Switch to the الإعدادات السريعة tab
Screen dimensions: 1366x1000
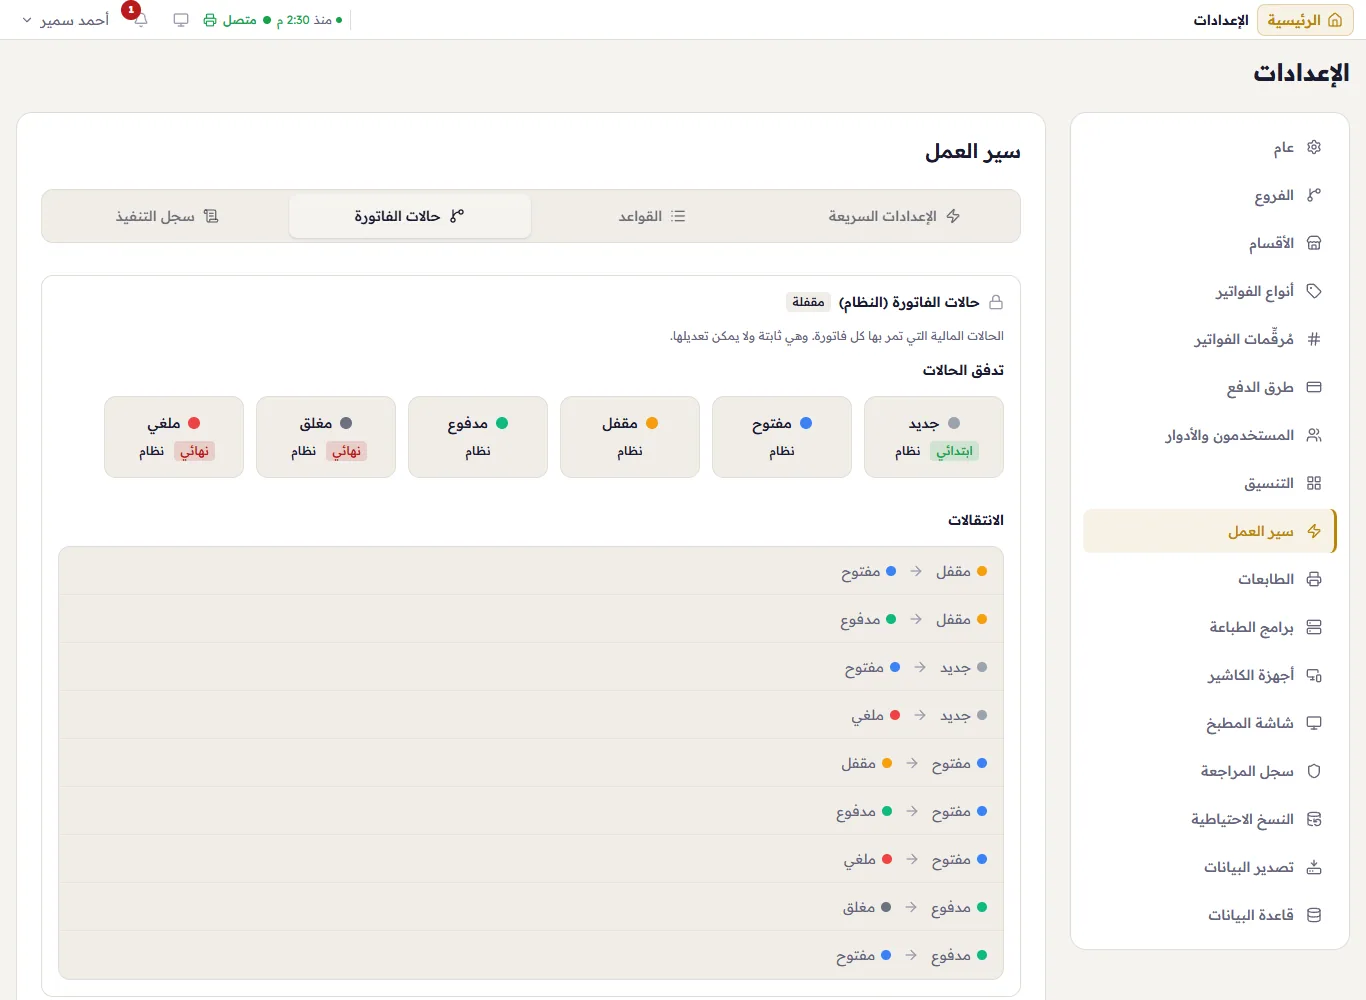(x=894, y=216)
